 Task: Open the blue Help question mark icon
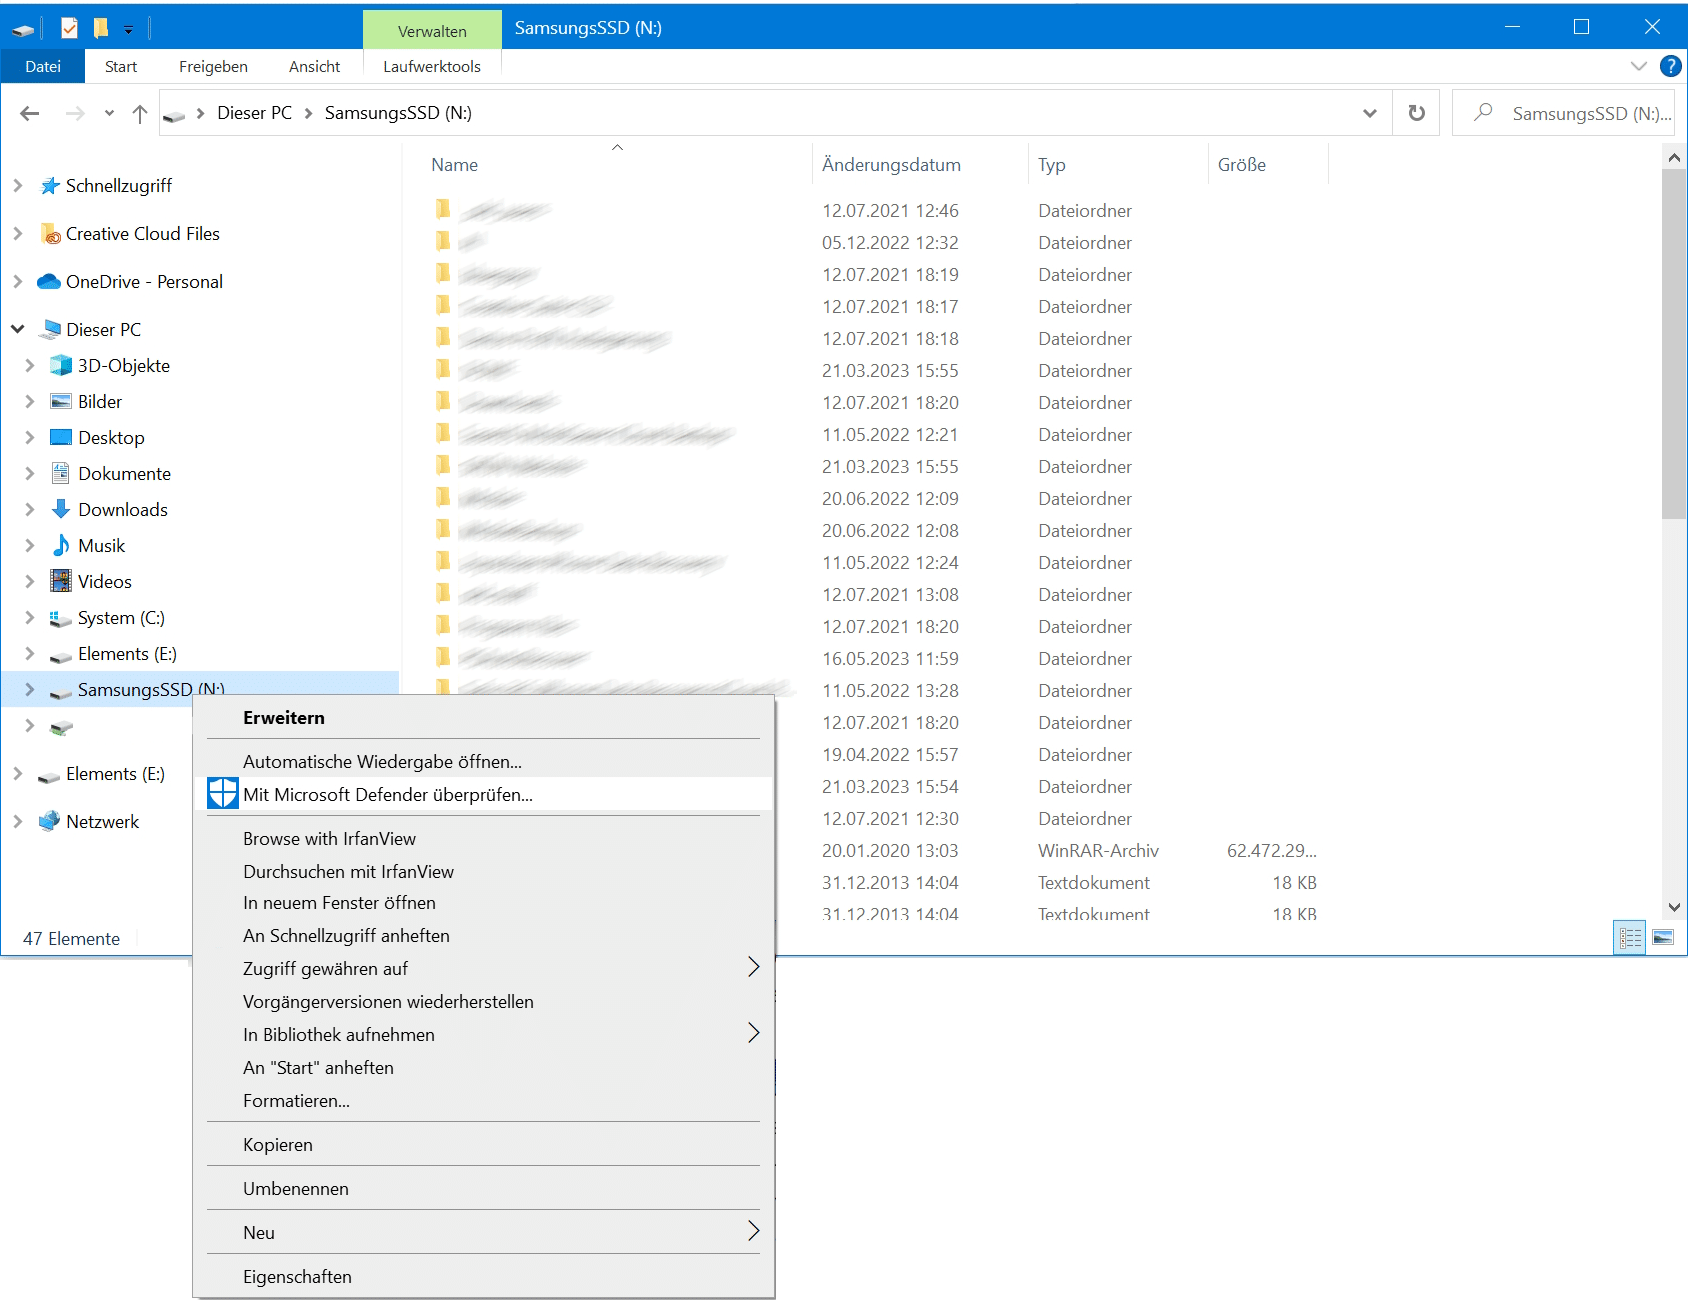(1670, 66)
